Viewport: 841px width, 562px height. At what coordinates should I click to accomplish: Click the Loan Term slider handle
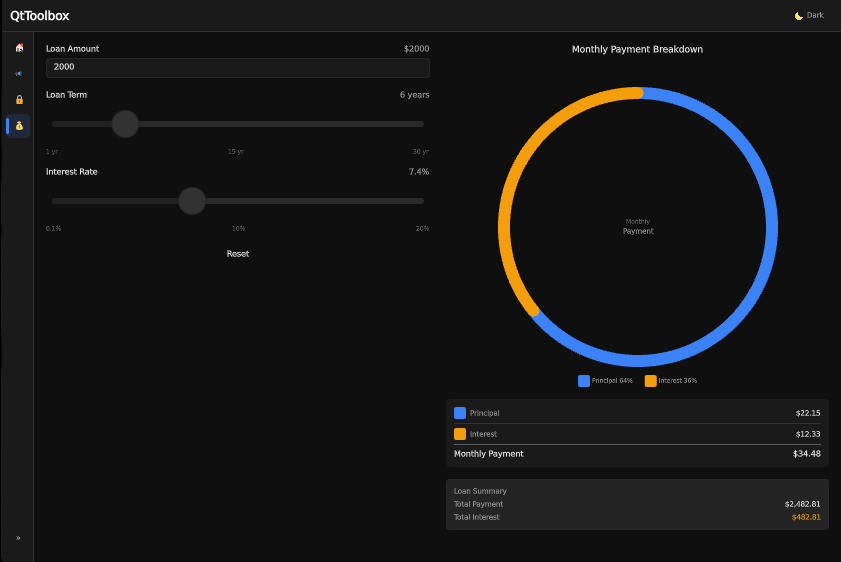(125, 124)
